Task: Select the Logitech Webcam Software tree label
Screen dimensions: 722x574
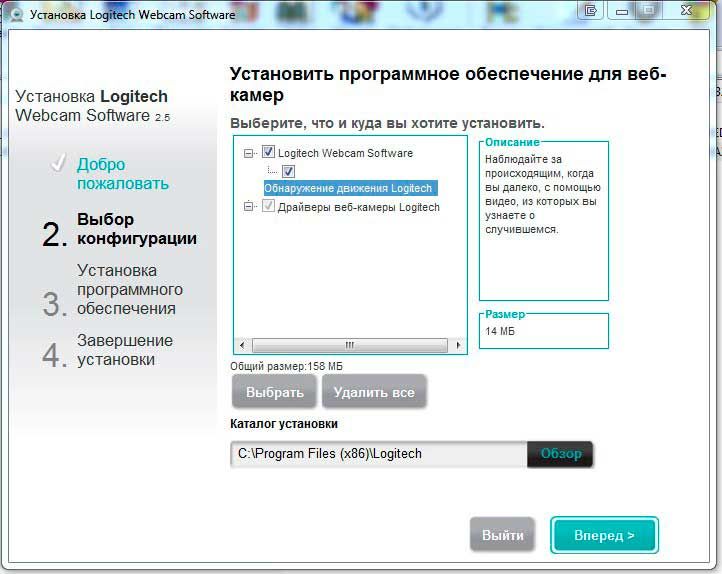Action: (345, 153)
